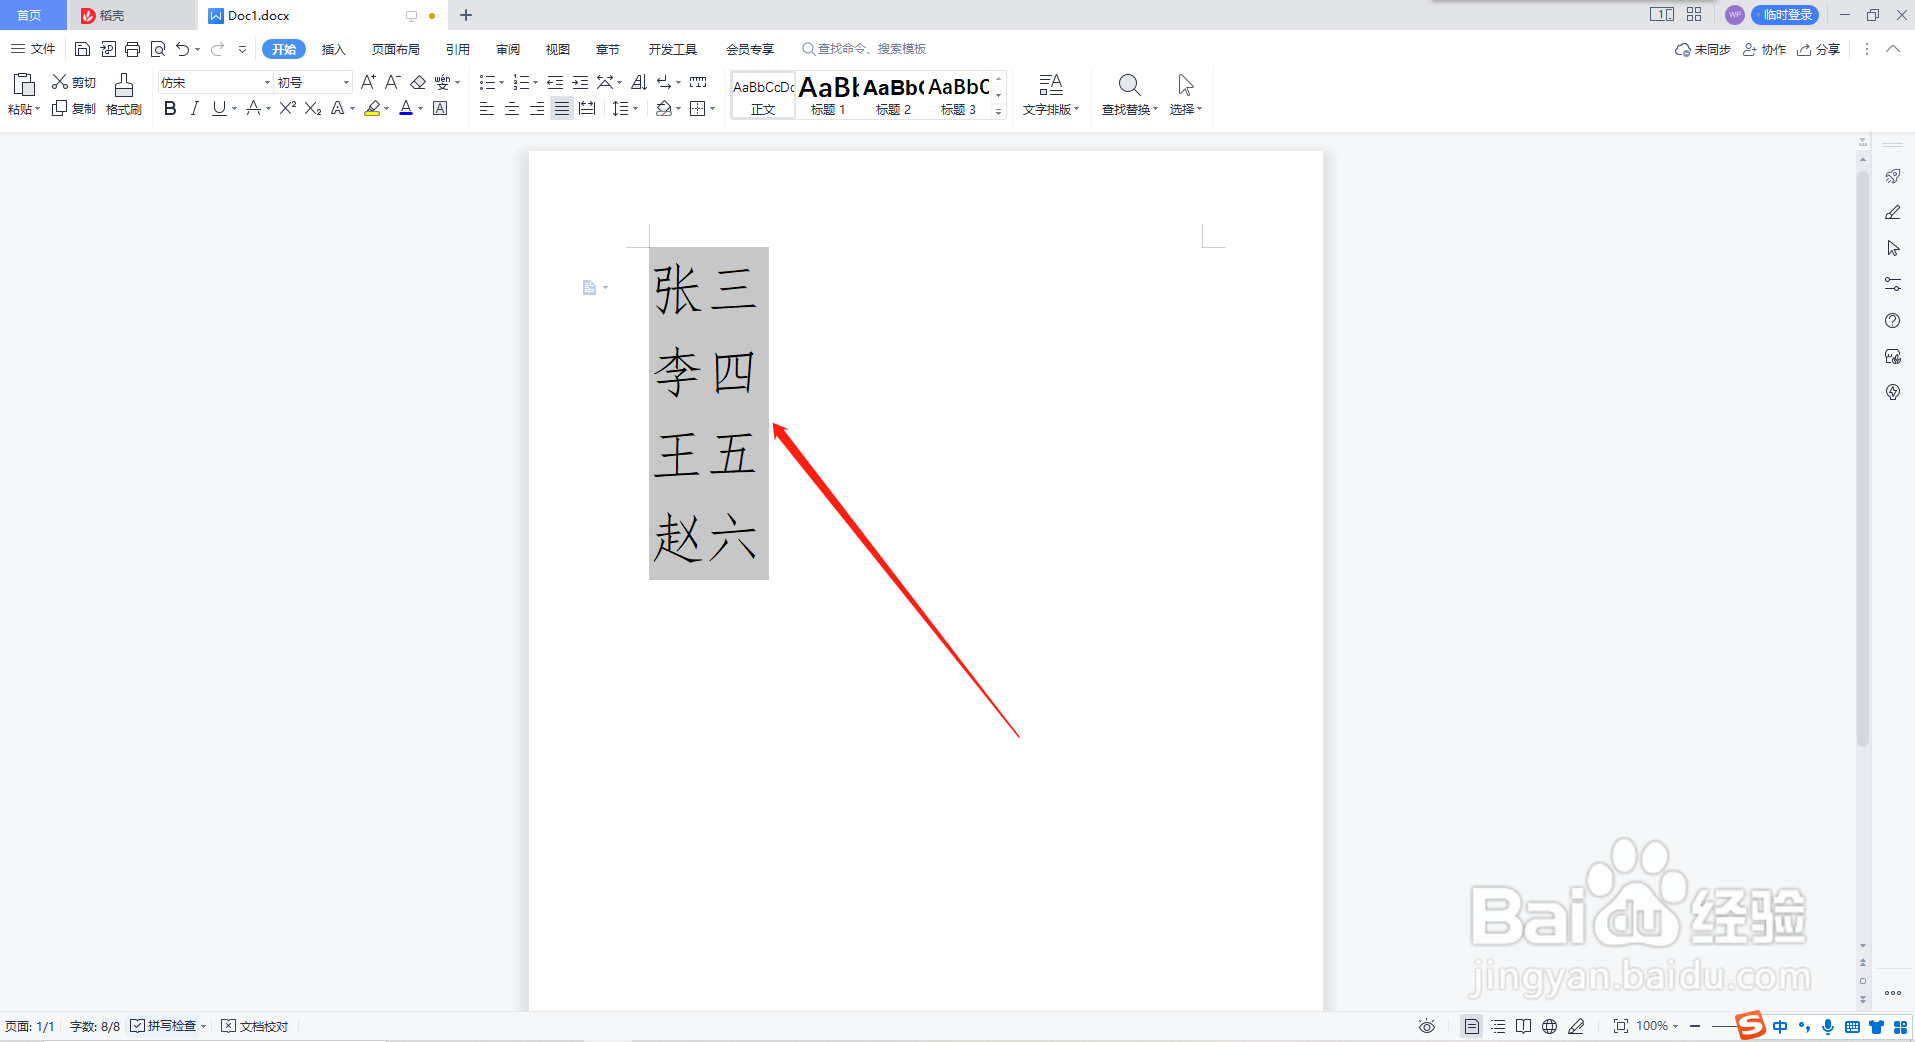Toggle justify alignment
Image resolution: width=1915 pixels, height=1042 pixels.
(x=561, y=108)
